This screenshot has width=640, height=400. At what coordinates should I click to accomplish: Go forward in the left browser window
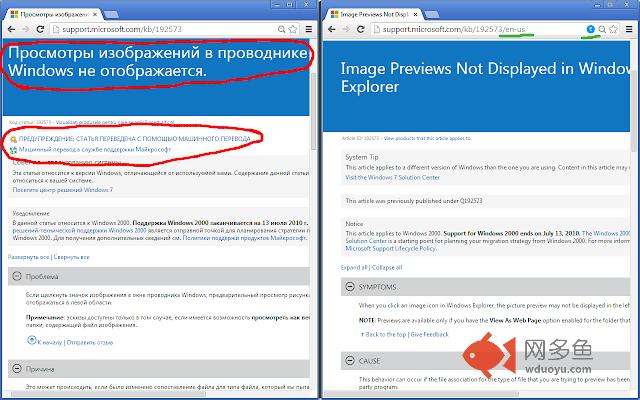25,29
